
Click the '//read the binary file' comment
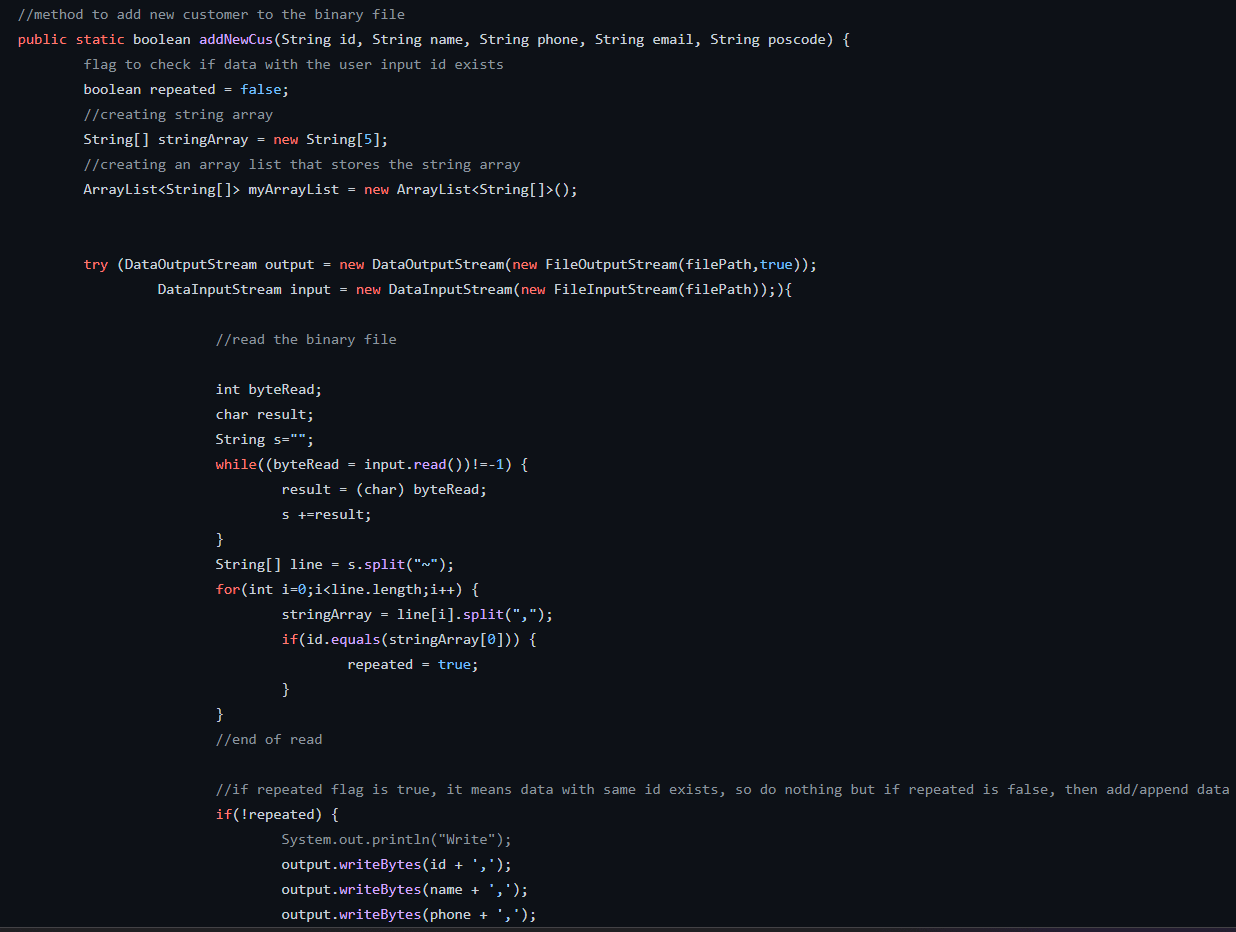[x=306, y=339]
